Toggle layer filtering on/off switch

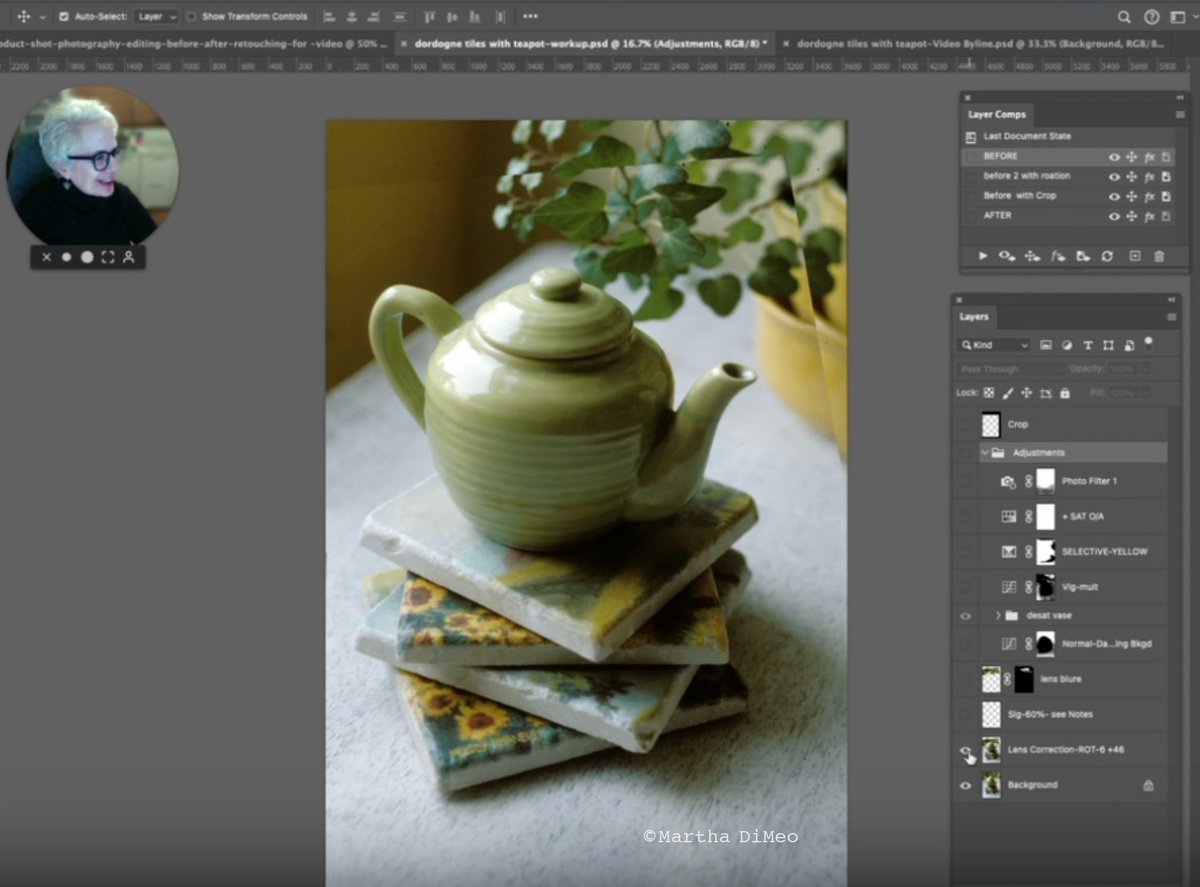point(1148,342)
